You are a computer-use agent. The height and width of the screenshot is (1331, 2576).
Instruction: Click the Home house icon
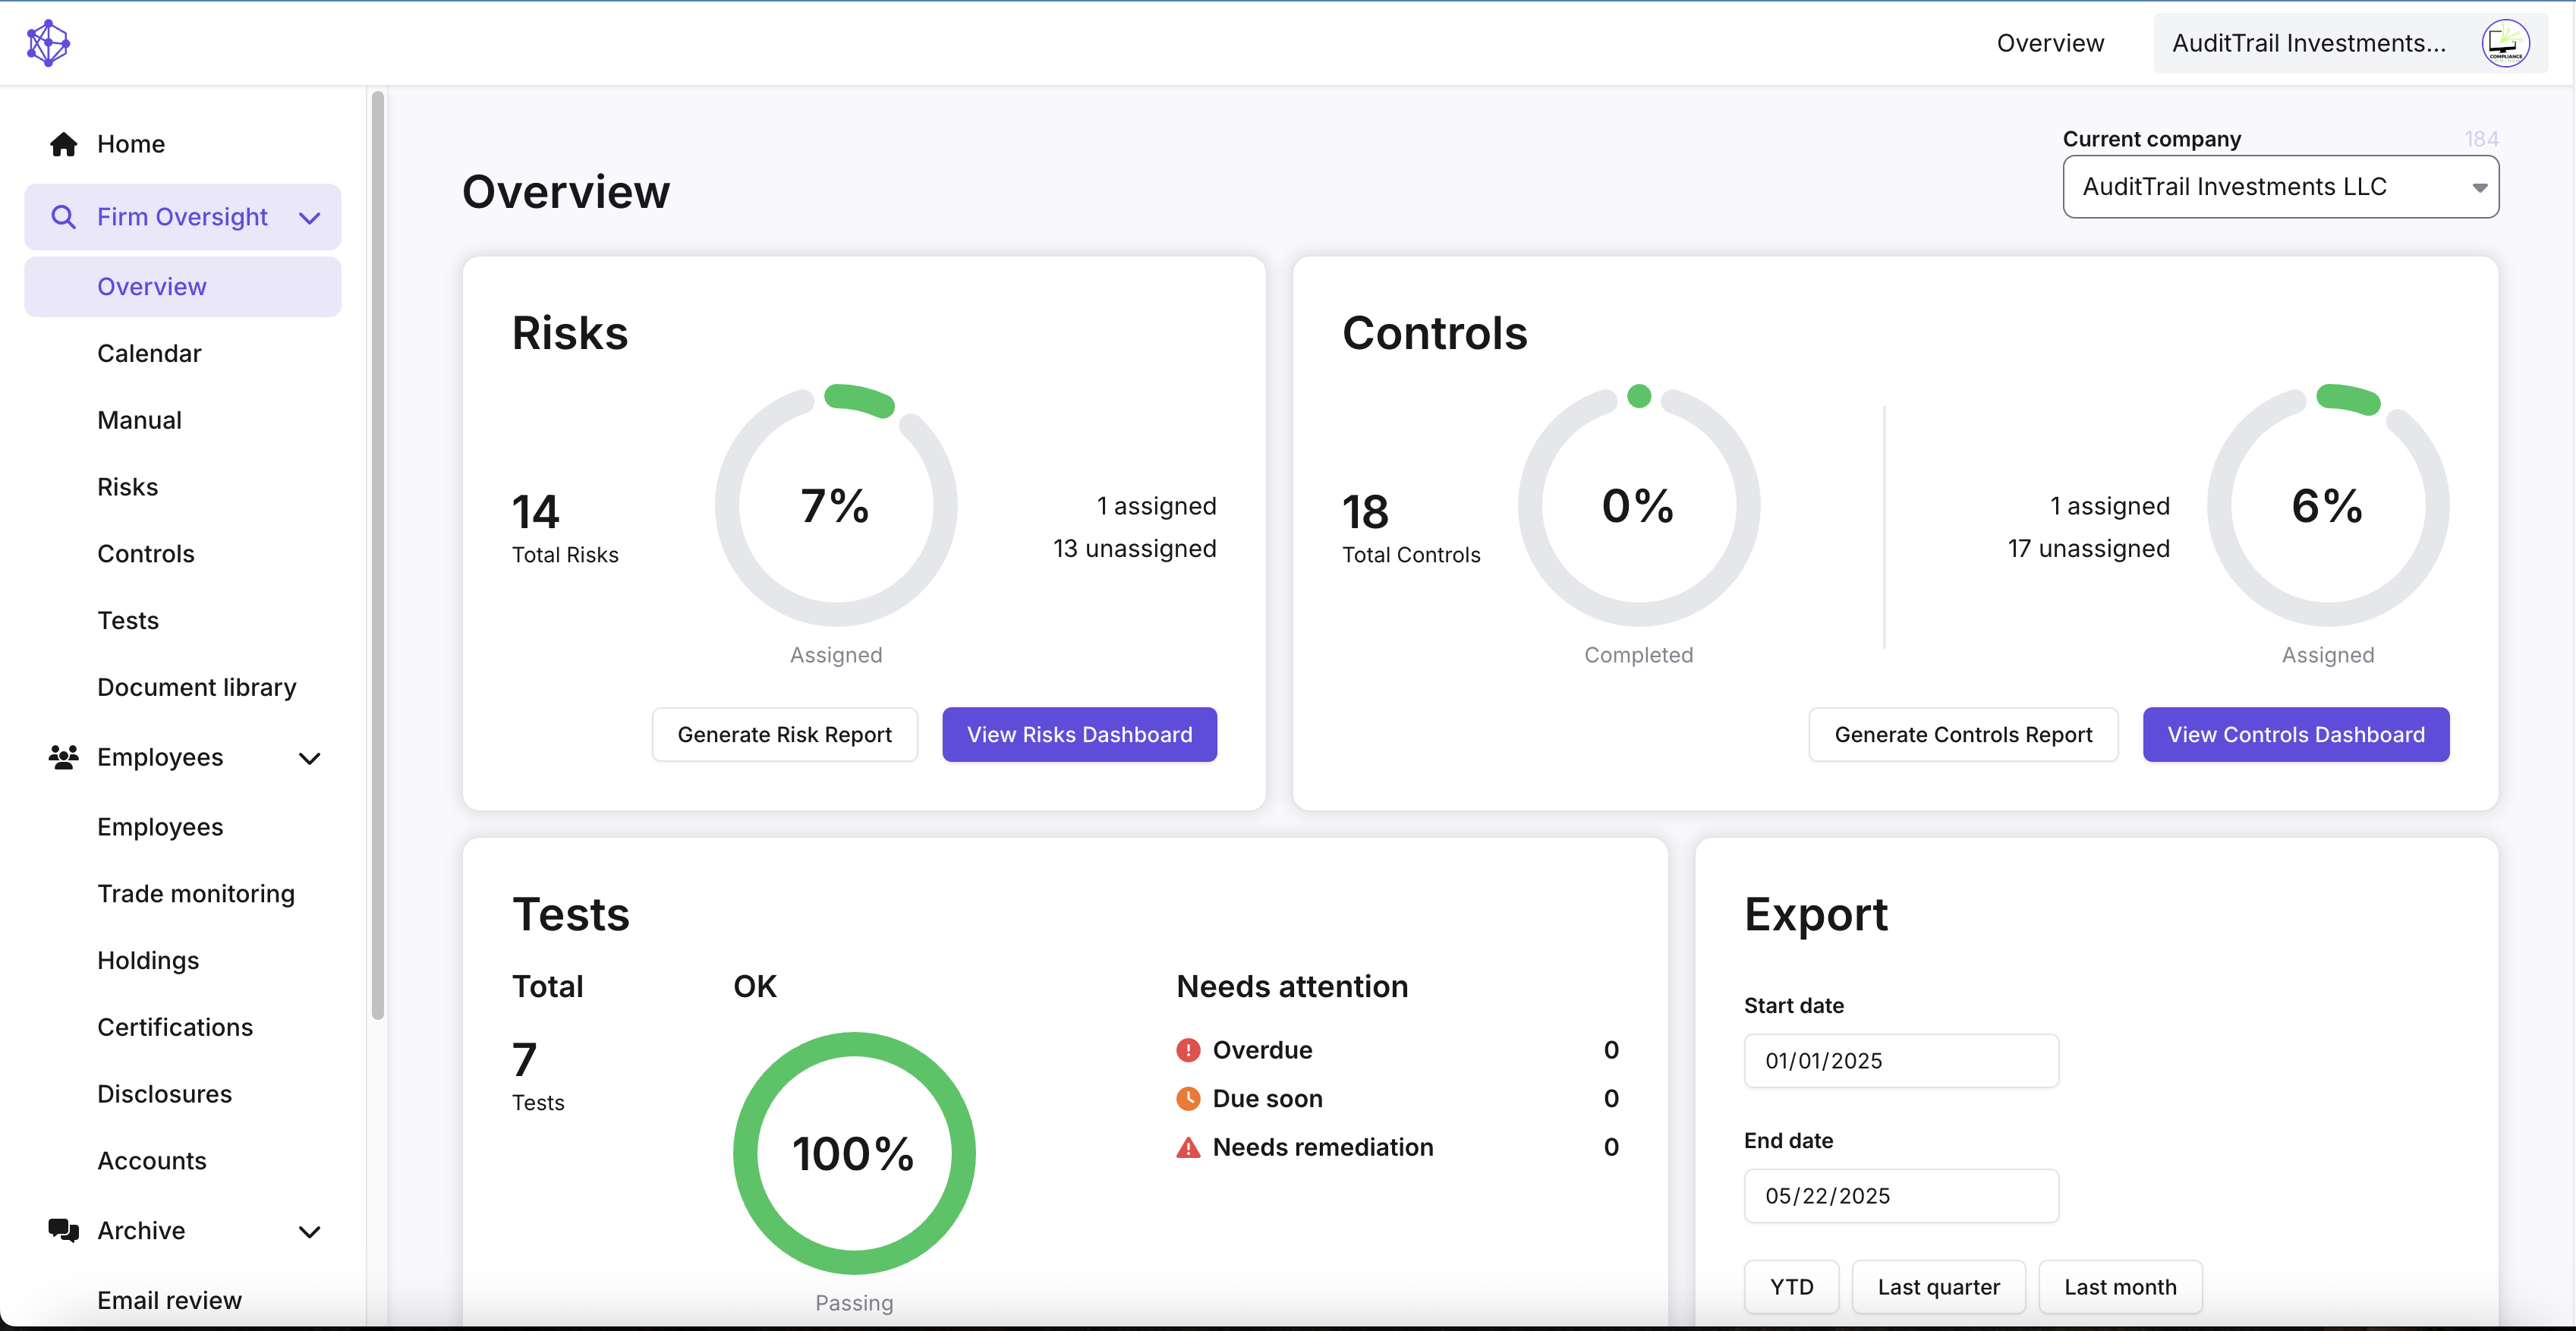point(64,144)
